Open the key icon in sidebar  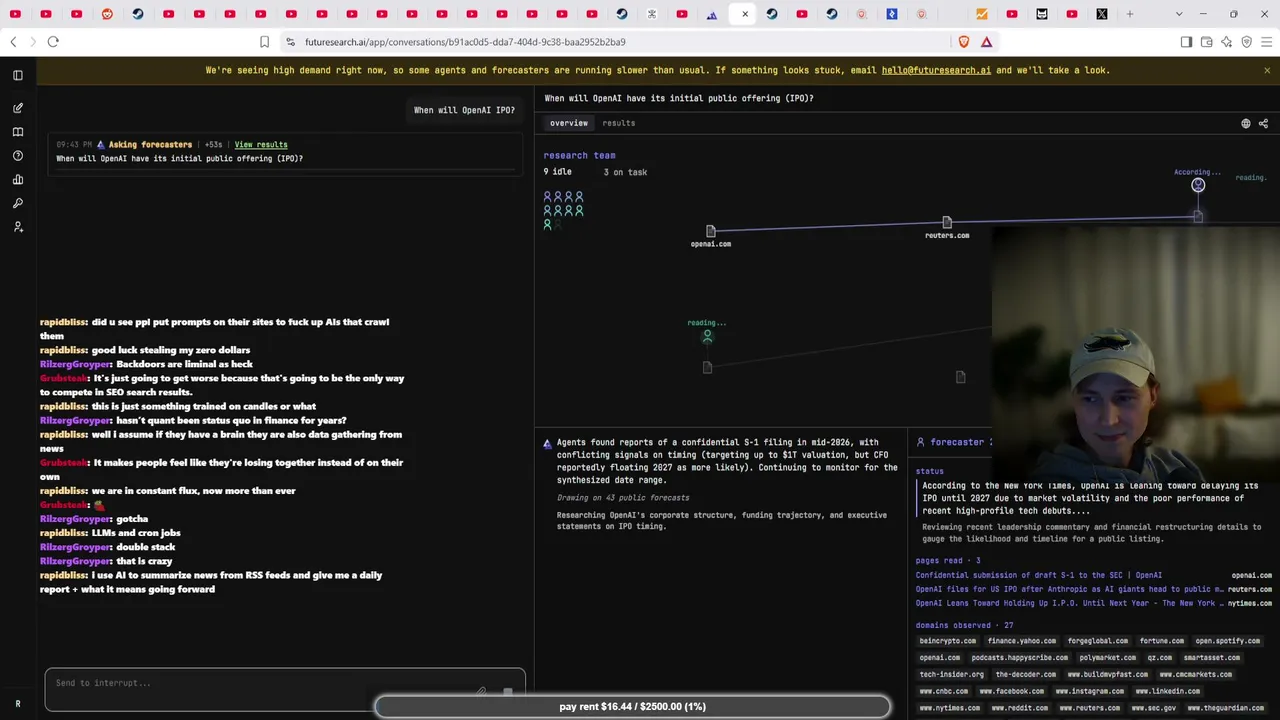click(x=17, y=203)
